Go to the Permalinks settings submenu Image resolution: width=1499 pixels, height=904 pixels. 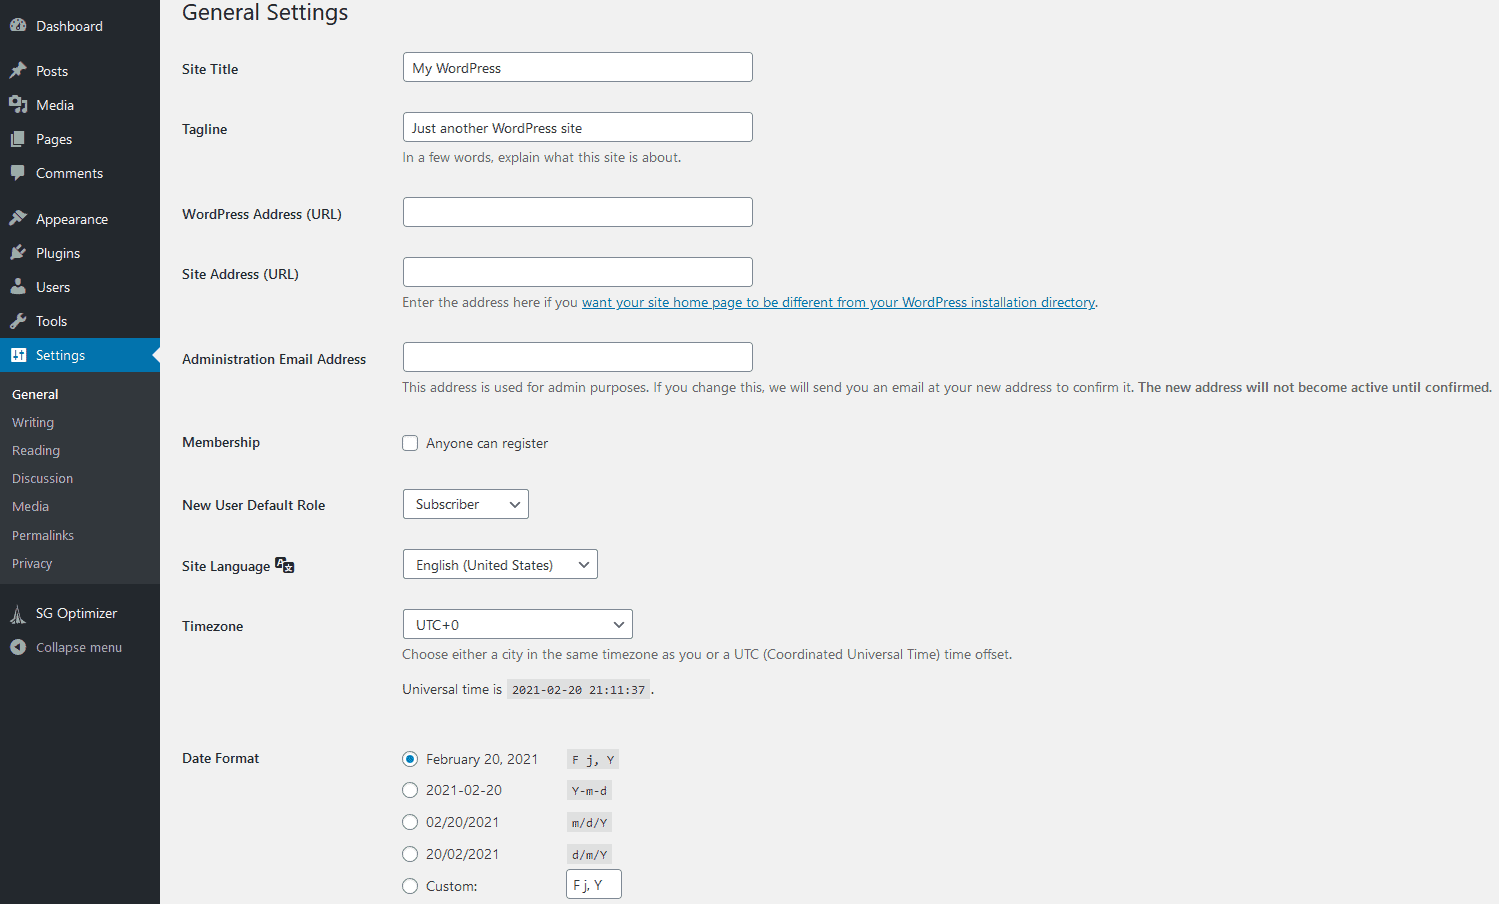[43, 535]
